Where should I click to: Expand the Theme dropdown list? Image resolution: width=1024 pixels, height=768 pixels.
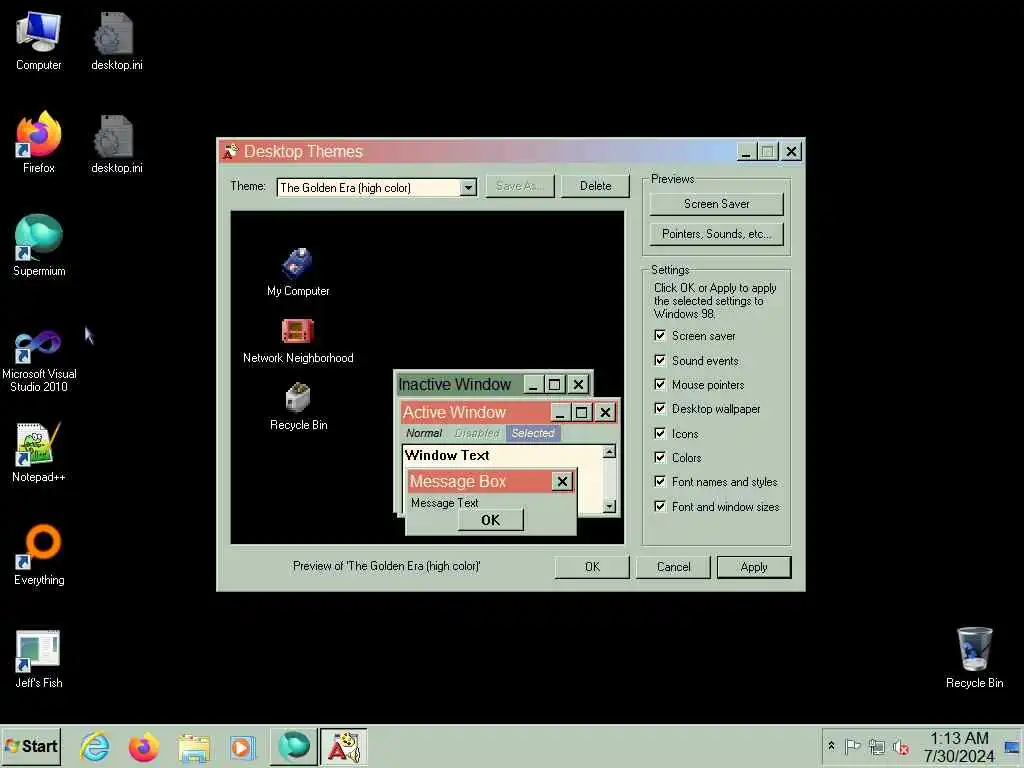pos(468,188)
